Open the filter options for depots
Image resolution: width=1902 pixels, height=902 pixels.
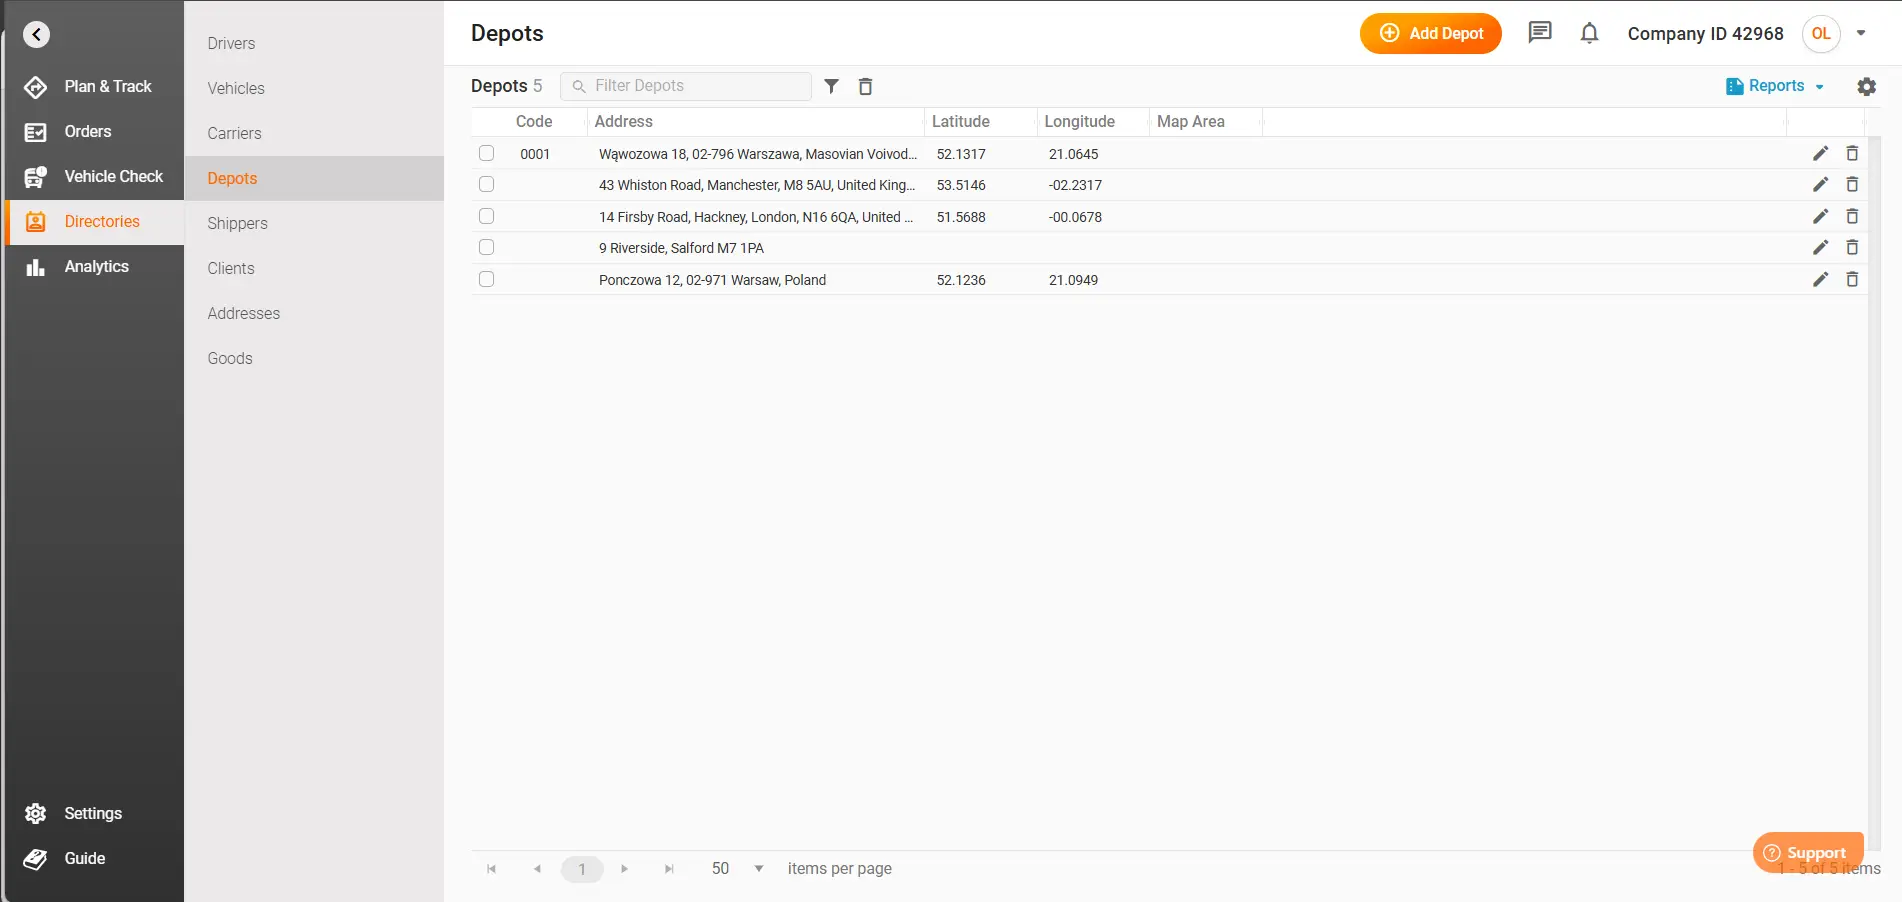[831, 86]
